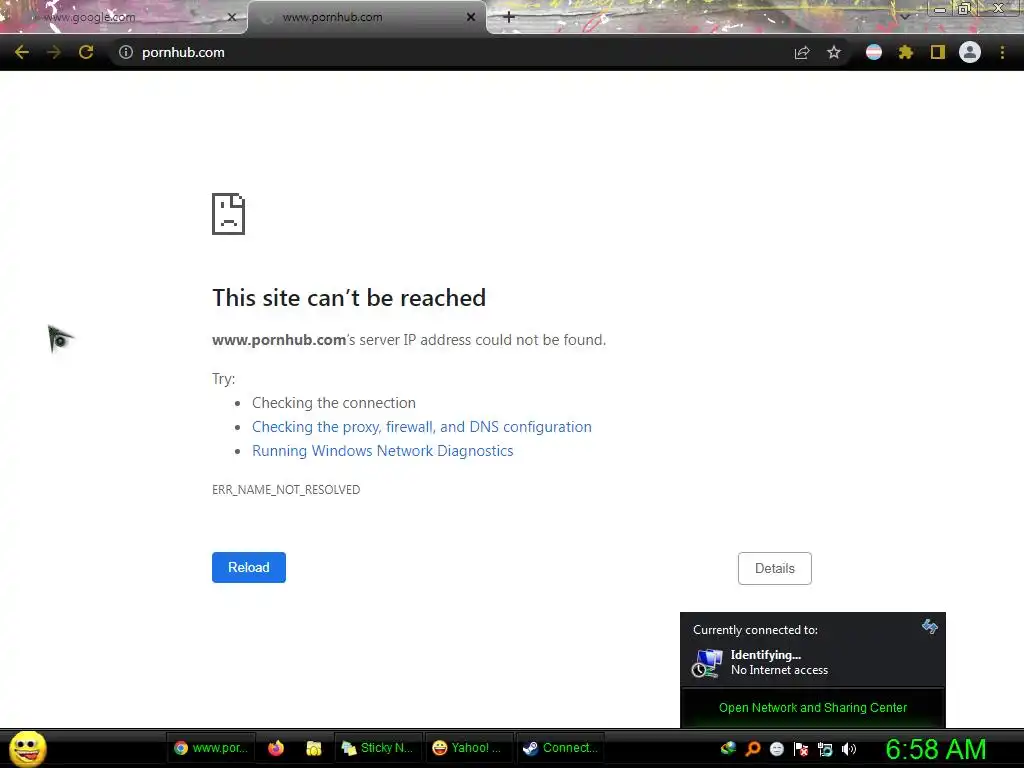Open Action Center flag tray icon

coord(801,748)
